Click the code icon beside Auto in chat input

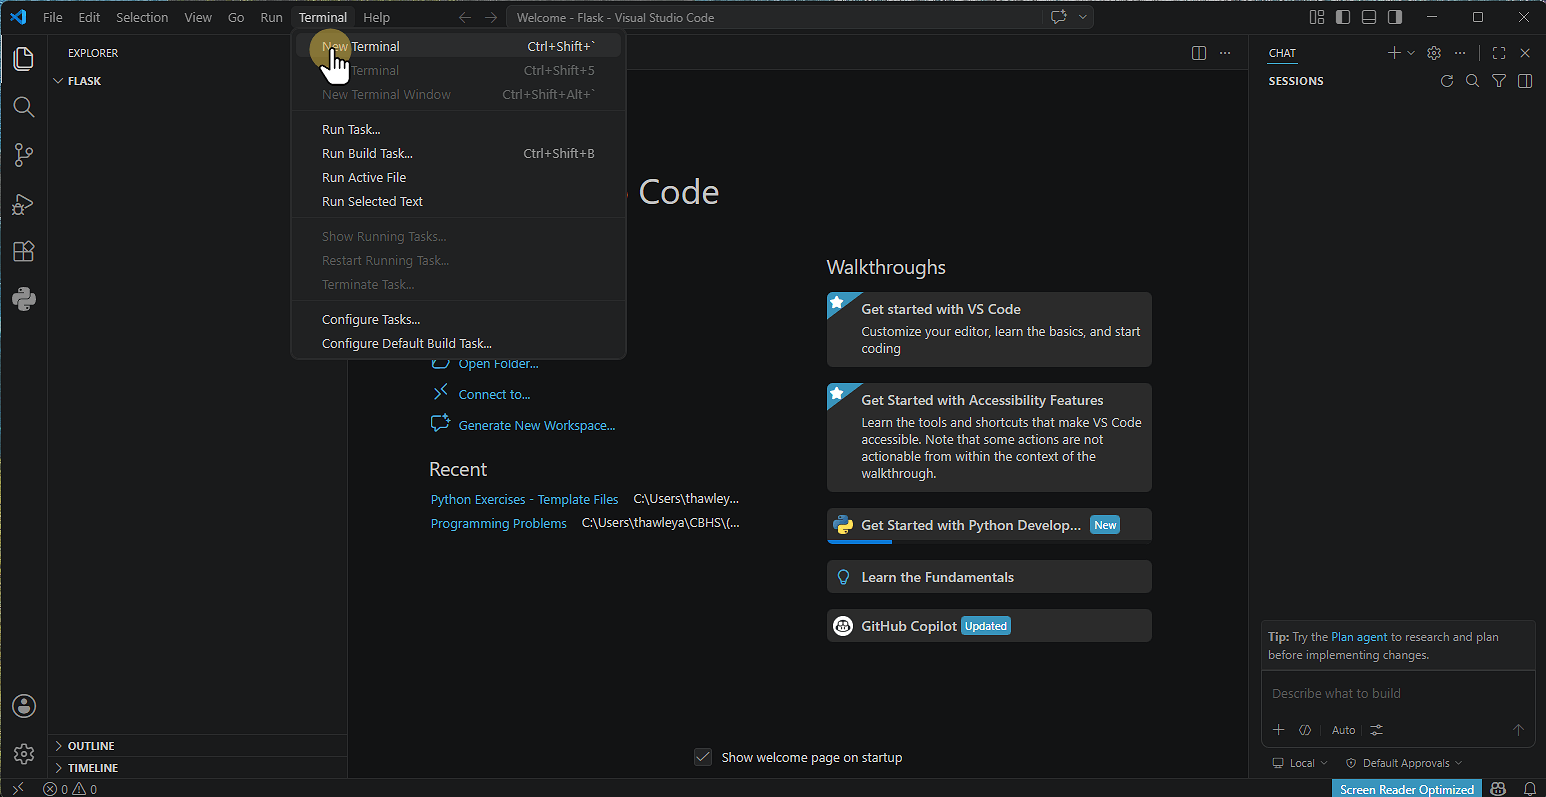coord(1305,730)
